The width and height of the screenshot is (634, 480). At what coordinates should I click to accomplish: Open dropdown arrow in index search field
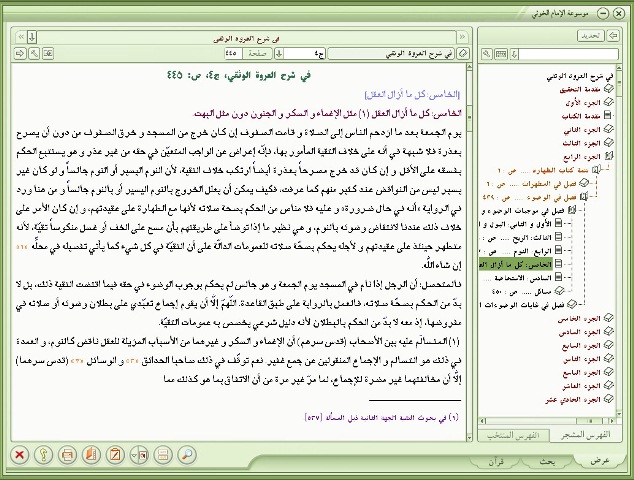(x=514, y=54)
